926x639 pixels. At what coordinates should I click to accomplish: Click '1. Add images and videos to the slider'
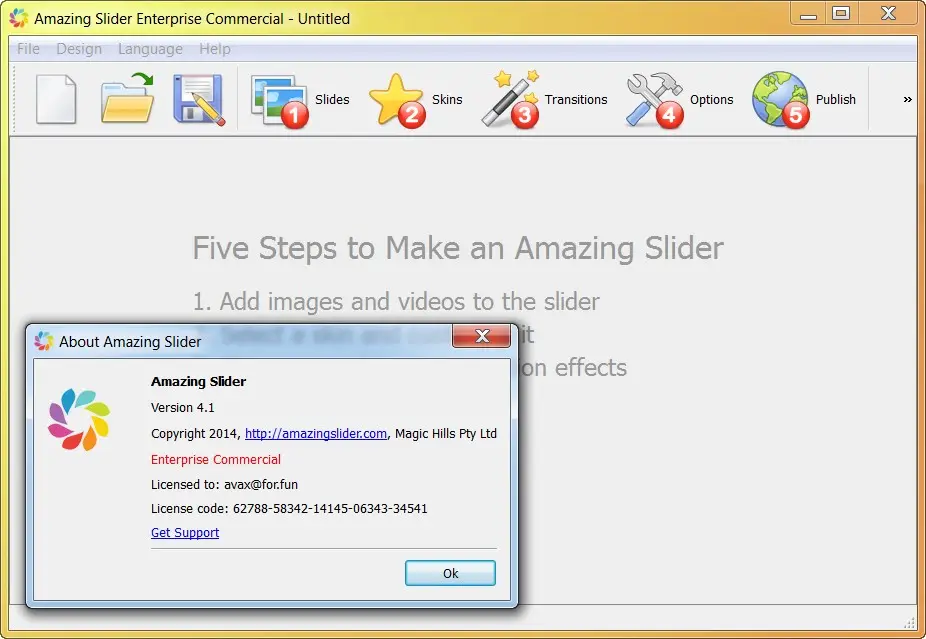[x=396, y=302]
